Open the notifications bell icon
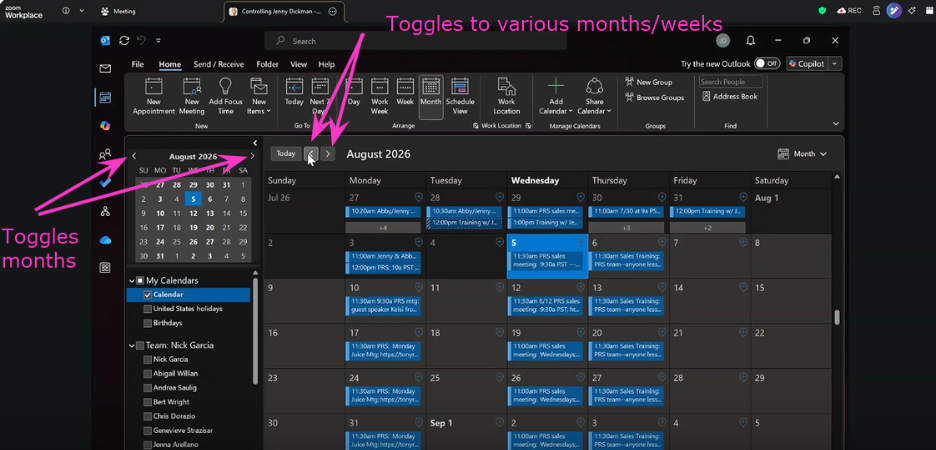The width and height of the screenshot is (936, 450). (750, 41)
